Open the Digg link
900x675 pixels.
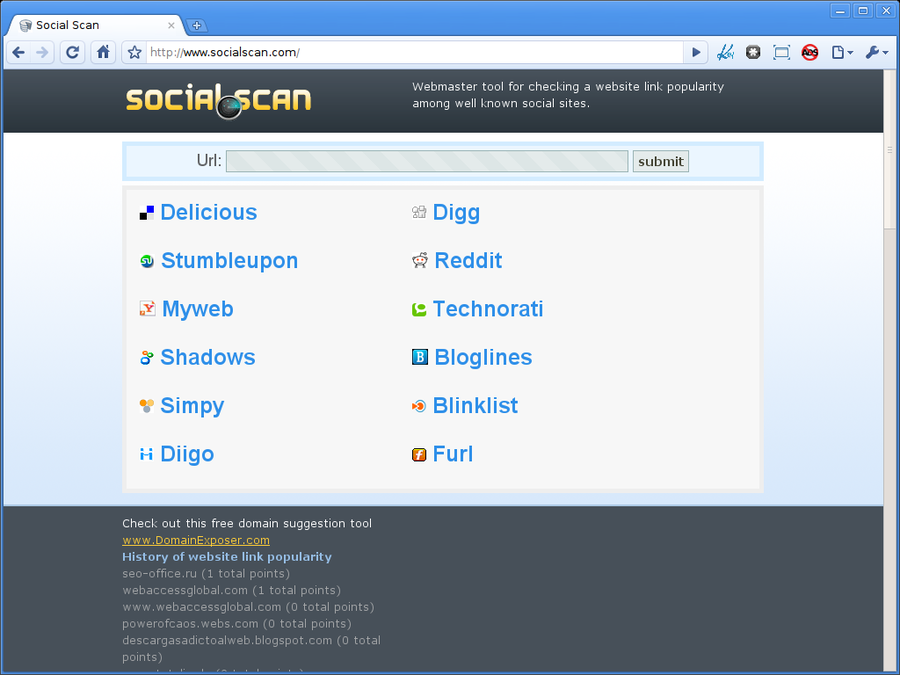coord(456,213)
